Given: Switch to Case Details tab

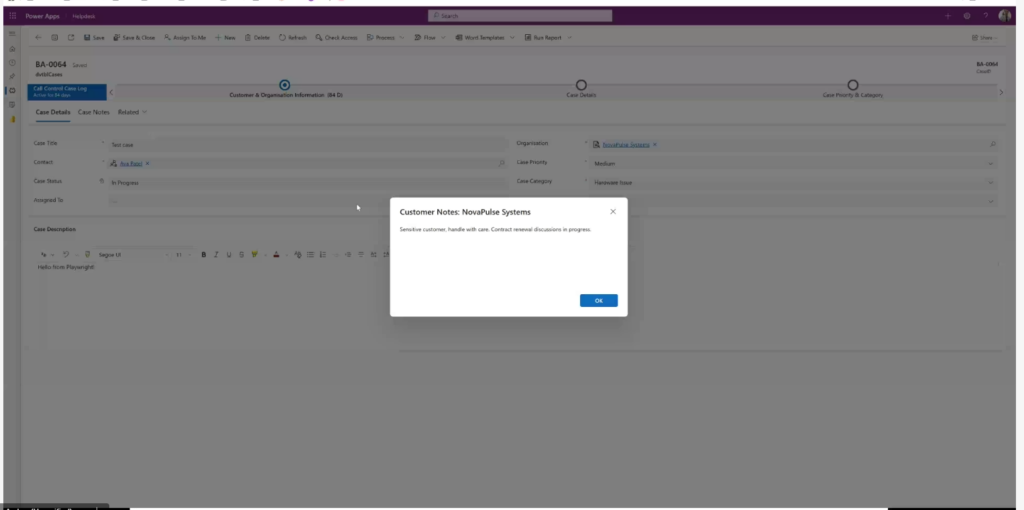Looking at the screenshot, I should [x=53, y=112].
